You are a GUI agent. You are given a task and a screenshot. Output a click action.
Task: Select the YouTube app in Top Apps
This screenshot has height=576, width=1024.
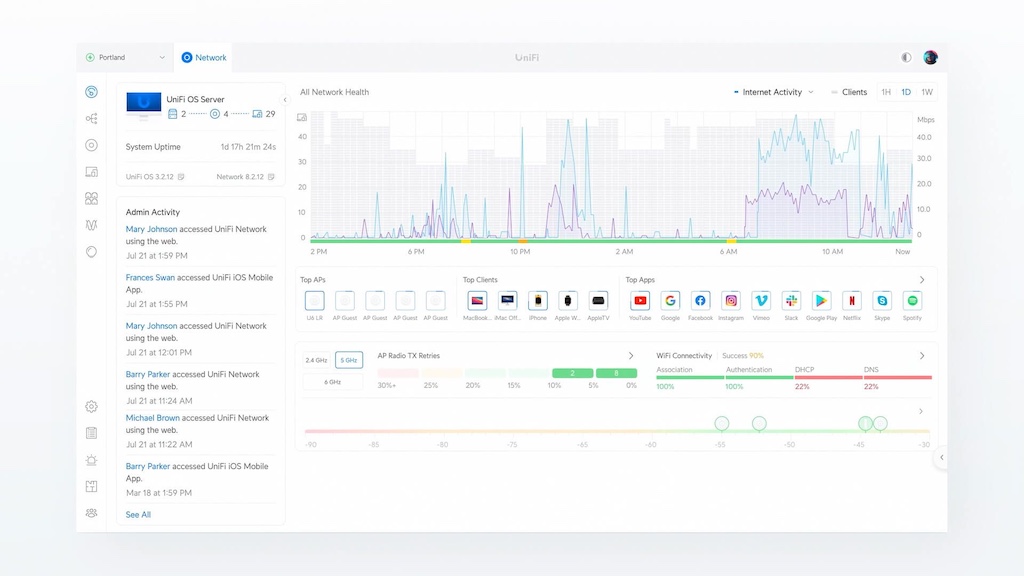click(640, 301)
